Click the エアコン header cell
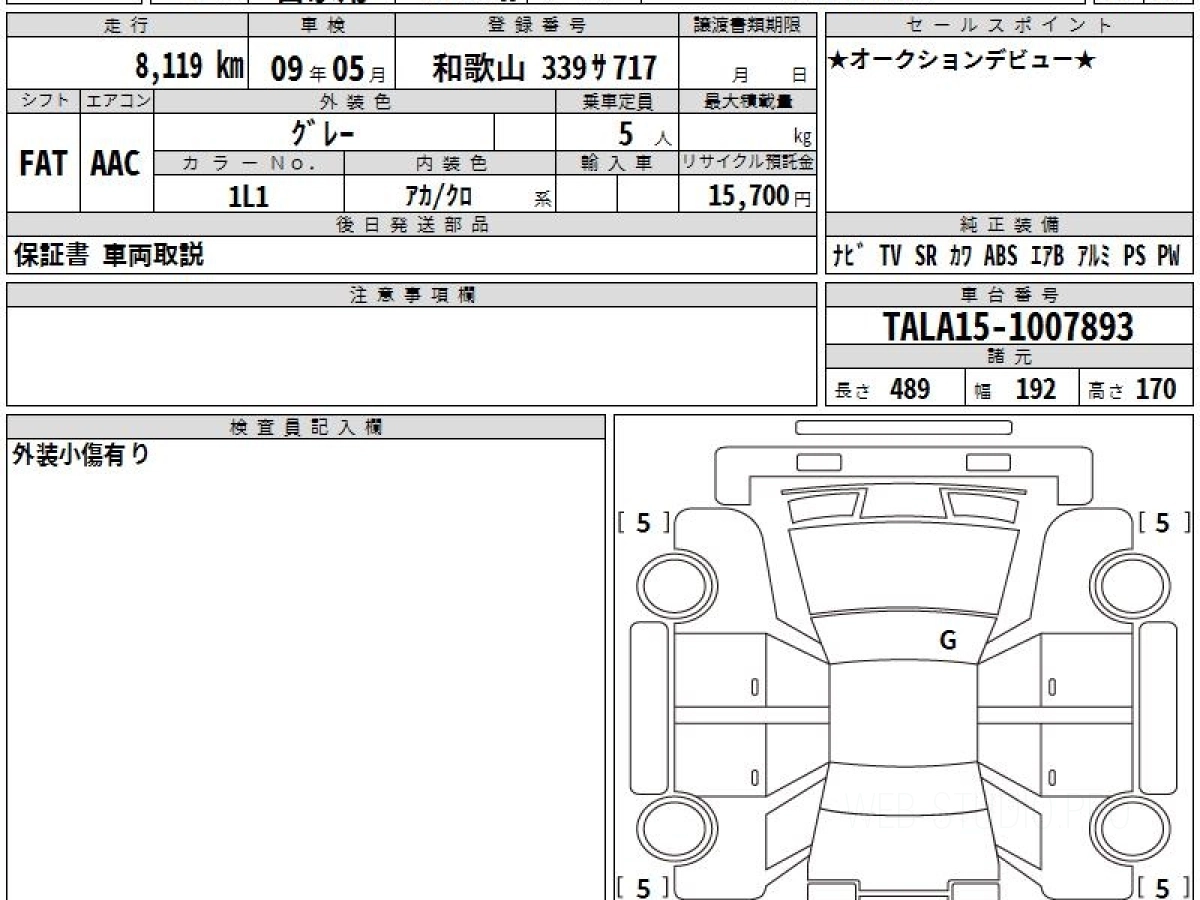The height and width of the screenshot is (900, 1200). tap(117, 101)
